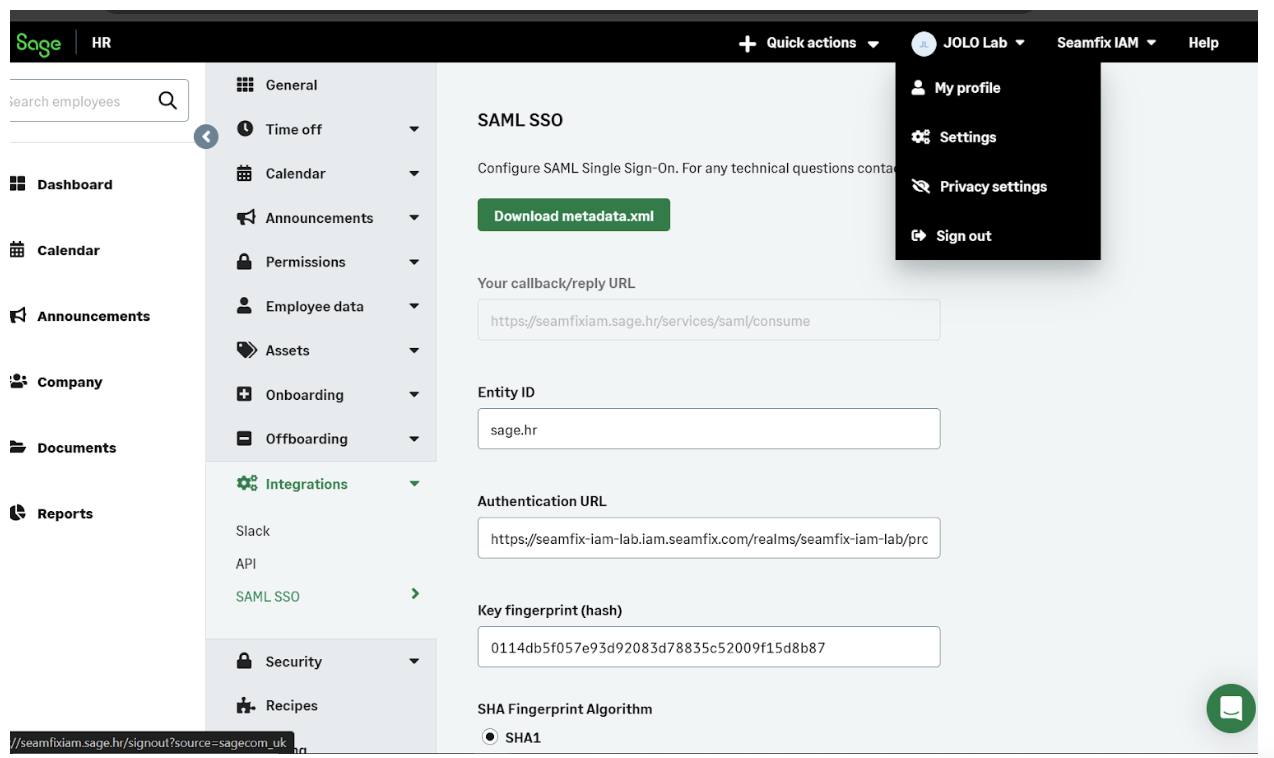Image resolution: width=1274 pixels, height=758 pixels.
Task: Expand the Offboarding section arrow
Action: tap(414, 438)
